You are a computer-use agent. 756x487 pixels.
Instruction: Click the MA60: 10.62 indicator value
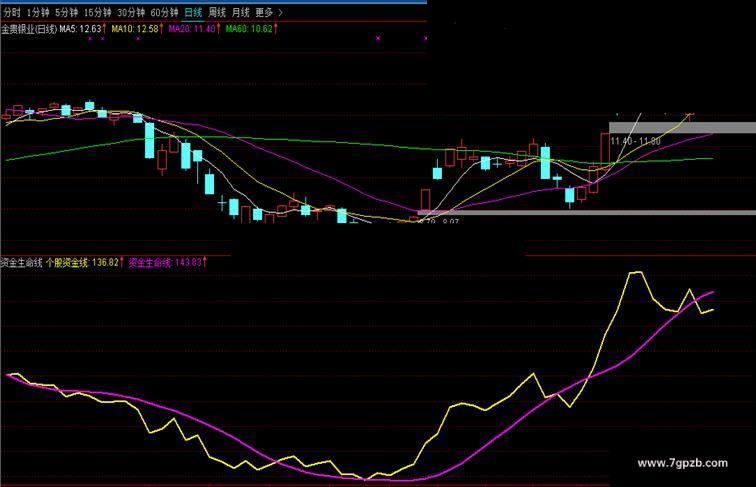(x=249, y=29)
